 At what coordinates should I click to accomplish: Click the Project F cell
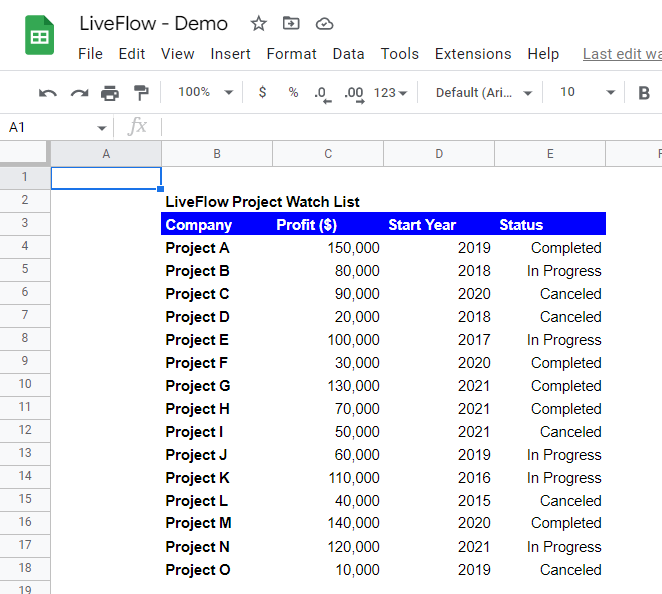[x=217, y=363]
